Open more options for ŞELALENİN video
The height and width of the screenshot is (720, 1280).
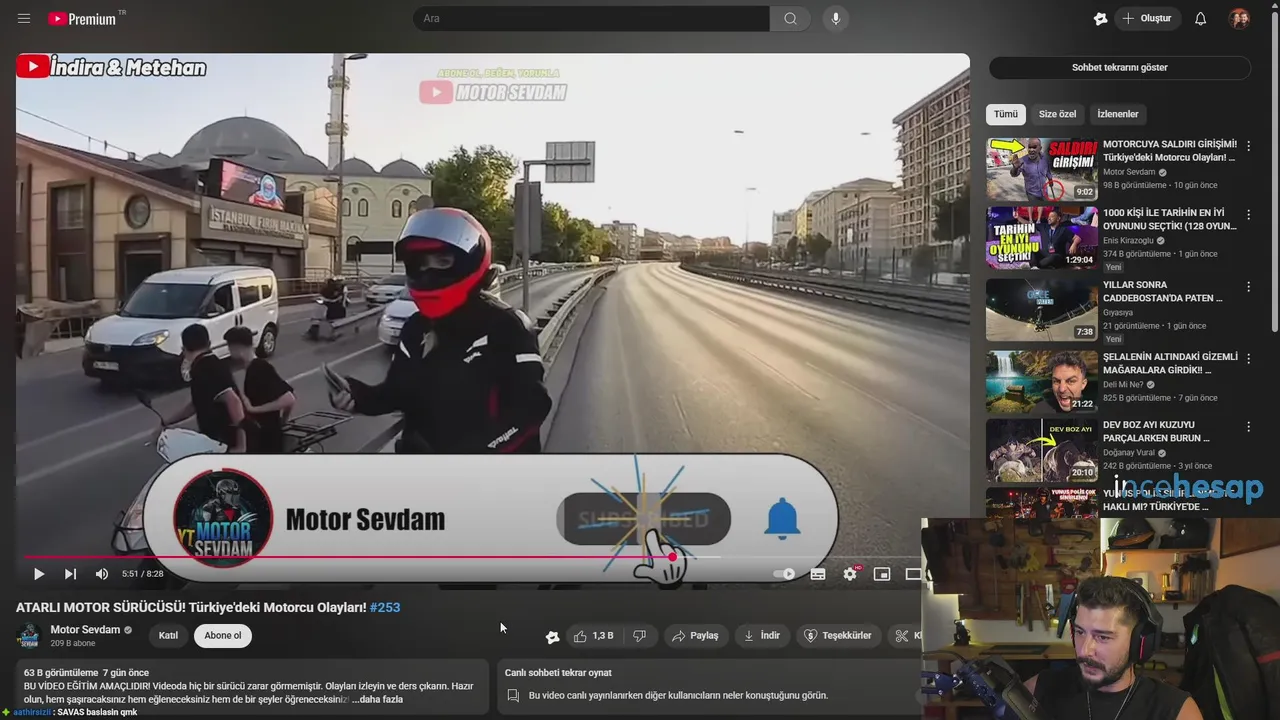1248,358
